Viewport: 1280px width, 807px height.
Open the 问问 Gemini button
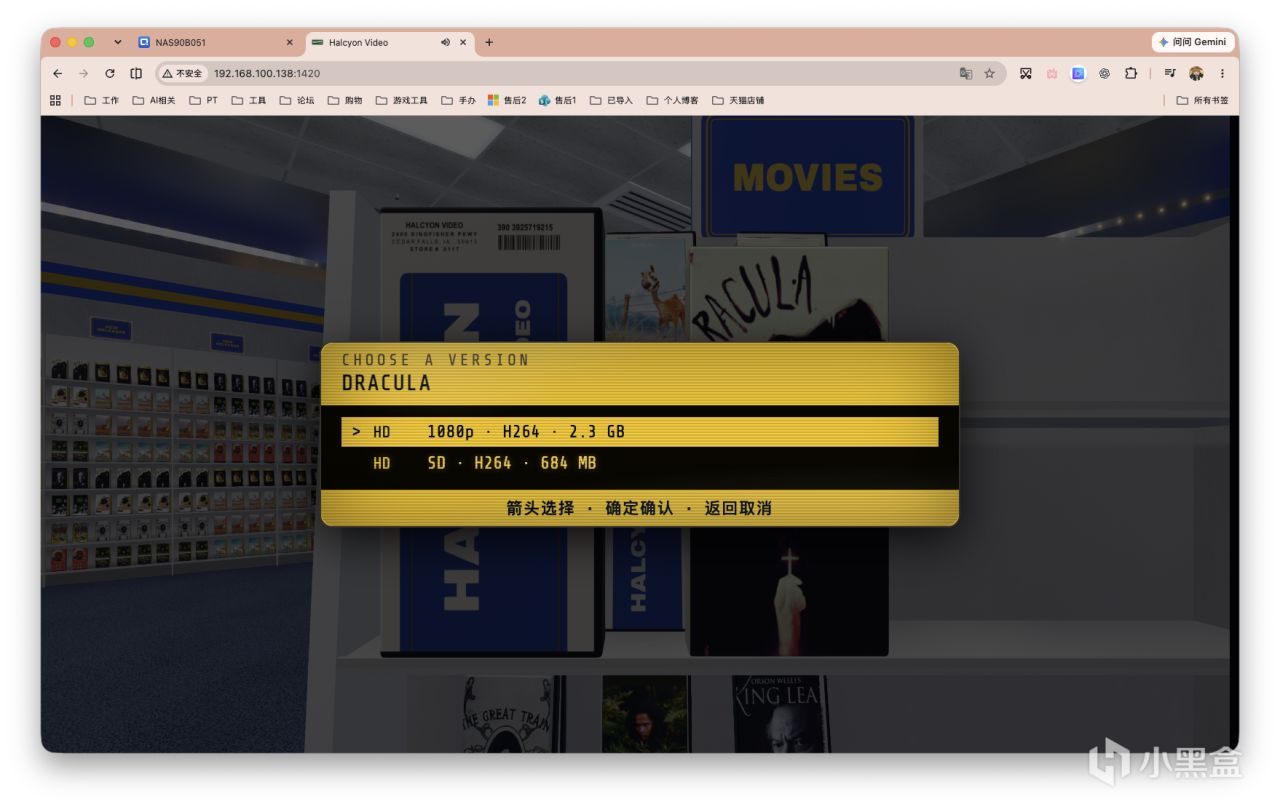(1193, 42)
